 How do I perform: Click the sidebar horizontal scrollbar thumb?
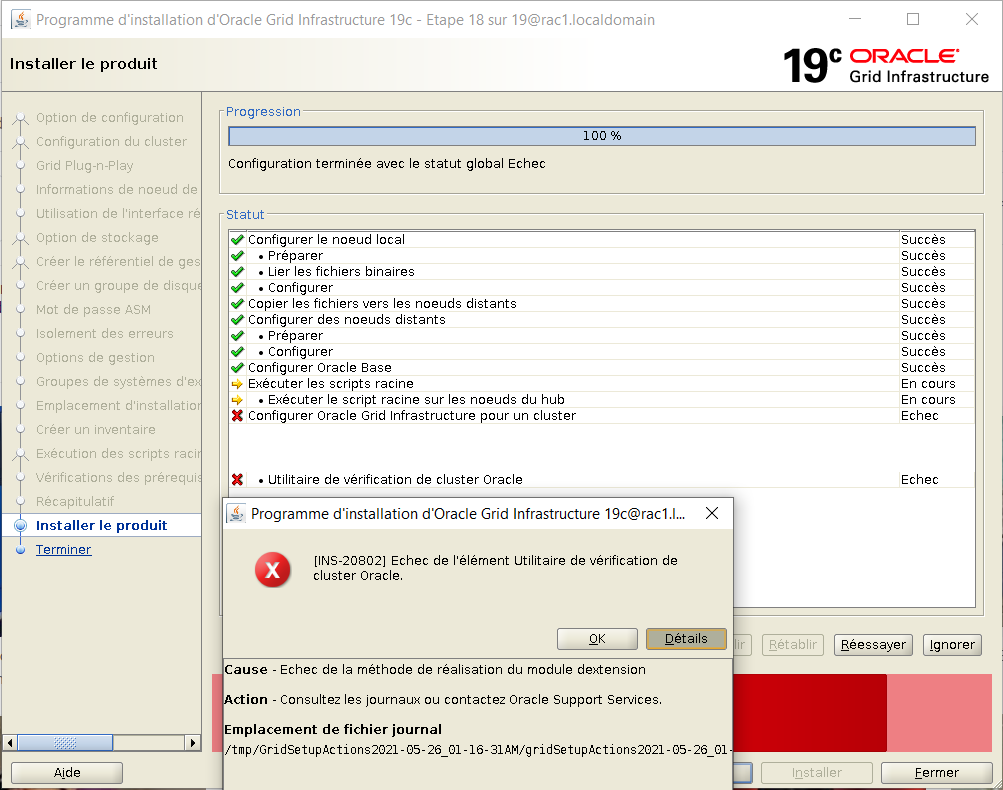(x=65, y=743)
